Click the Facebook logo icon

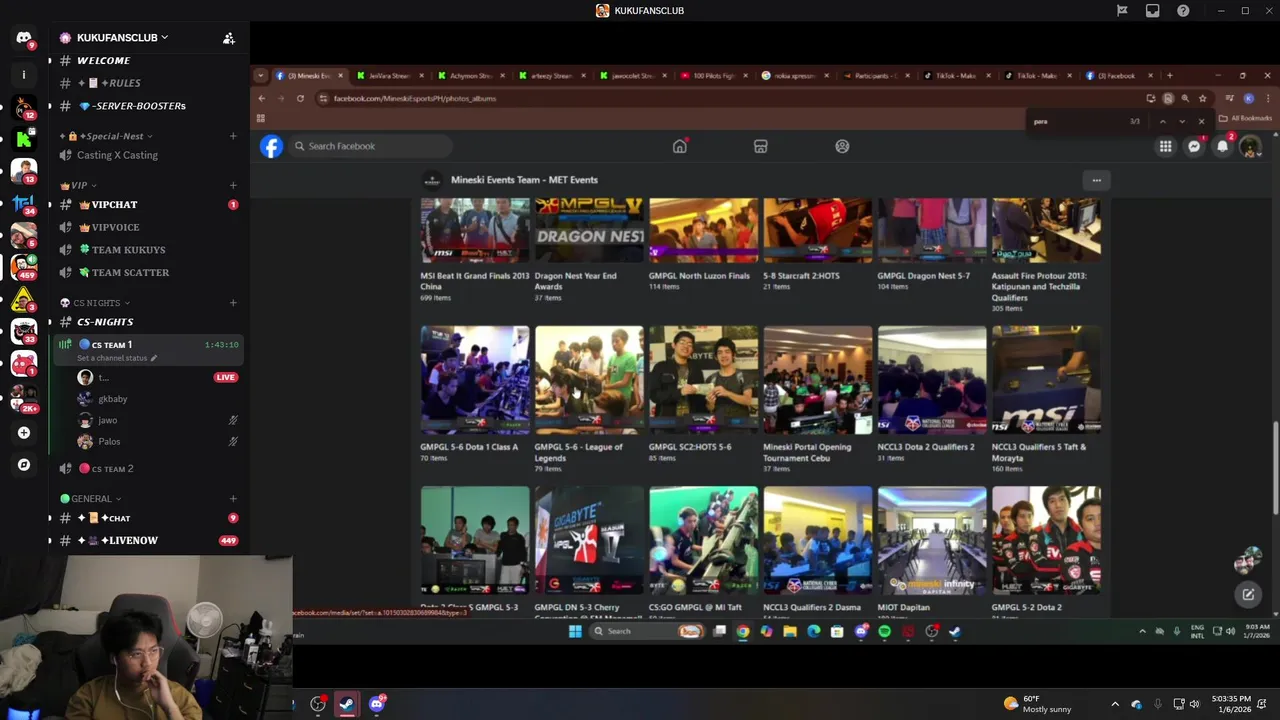[x=271, y=146]
